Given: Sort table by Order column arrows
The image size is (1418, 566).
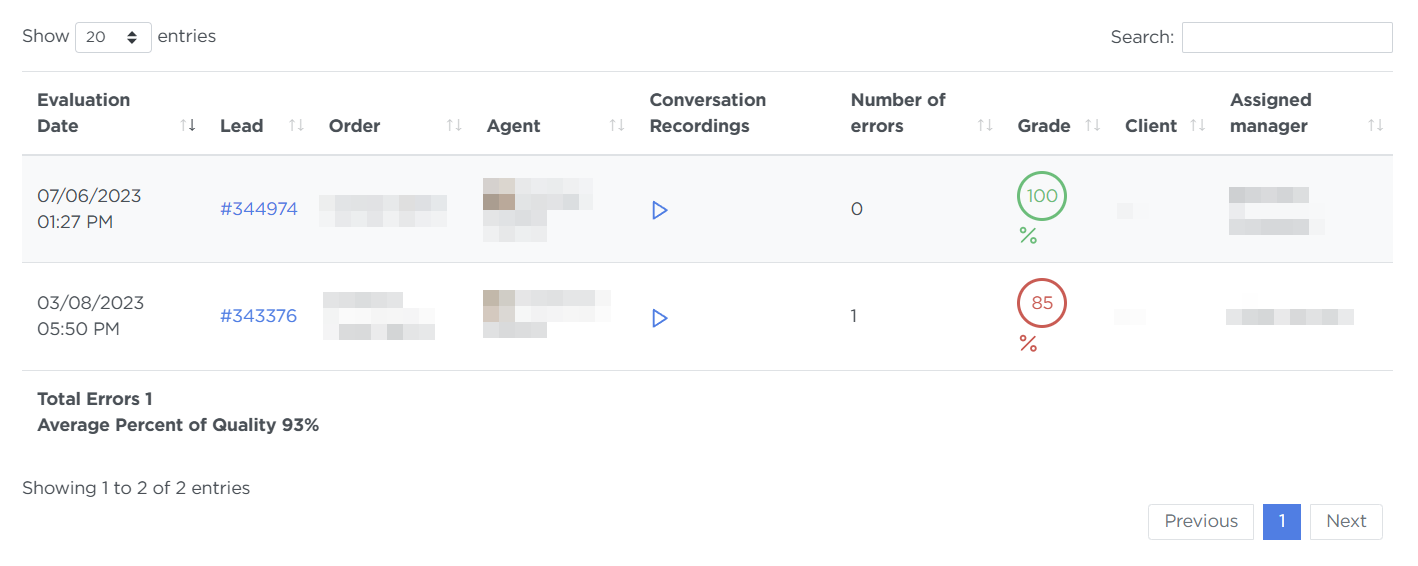Looking at the screenshot, I should point(454,125).
